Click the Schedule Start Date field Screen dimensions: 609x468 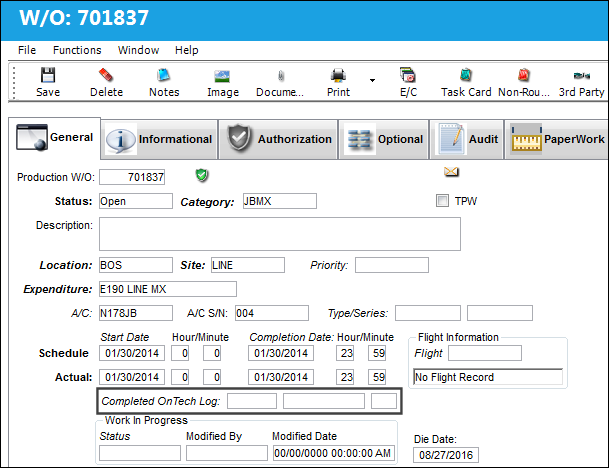click(132, 353)
